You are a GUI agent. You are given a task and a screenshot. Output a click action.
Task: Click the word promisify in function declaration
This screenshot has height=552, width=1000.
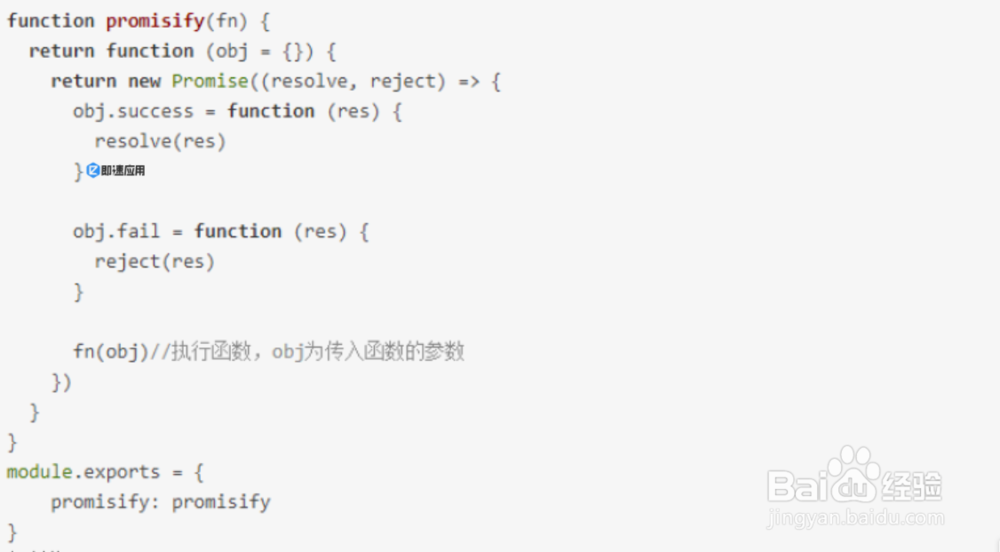[154, 21]
